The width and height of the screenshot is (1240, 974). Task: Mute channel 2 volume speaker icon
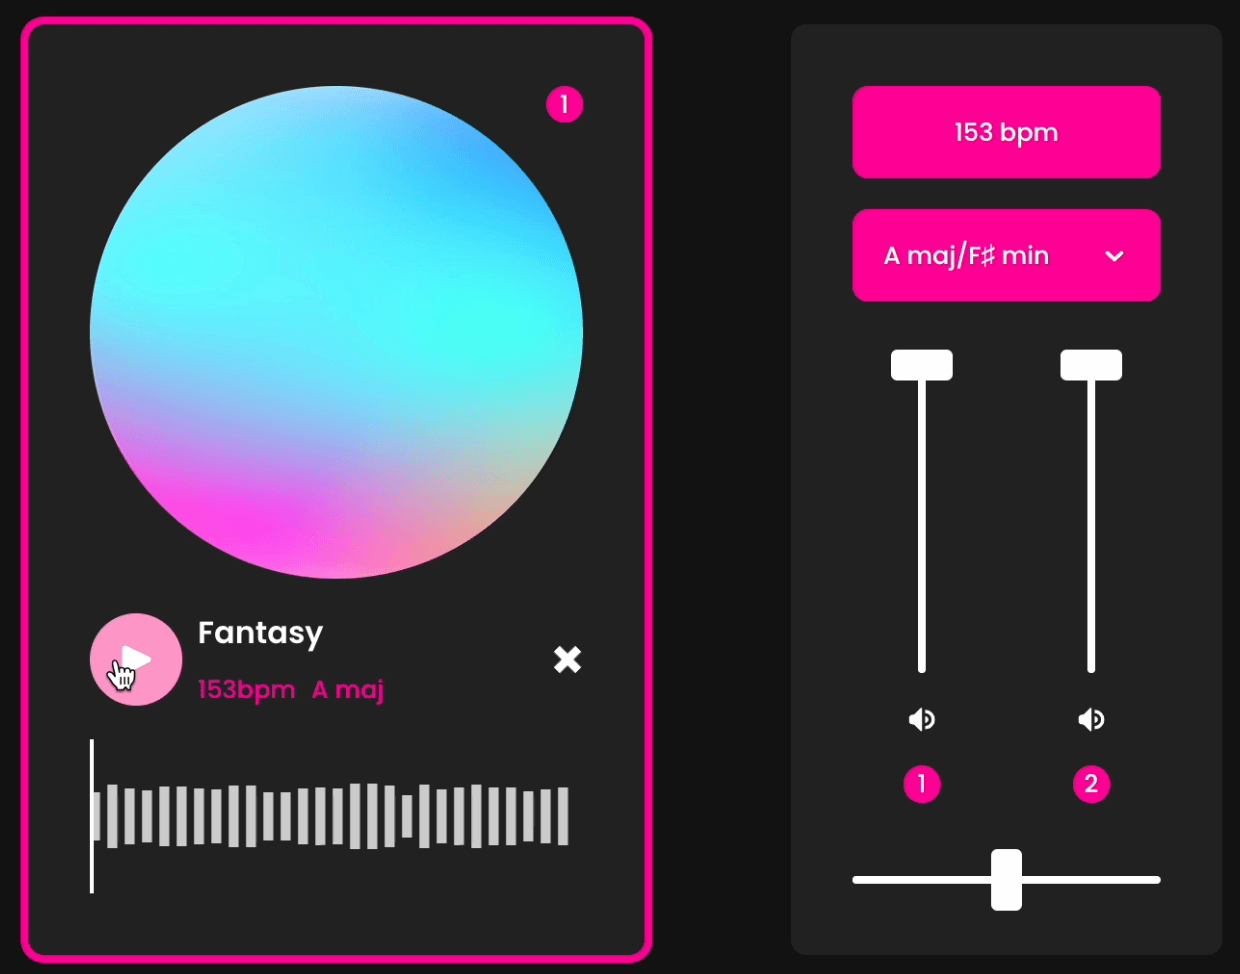(x=1091, y=718)
